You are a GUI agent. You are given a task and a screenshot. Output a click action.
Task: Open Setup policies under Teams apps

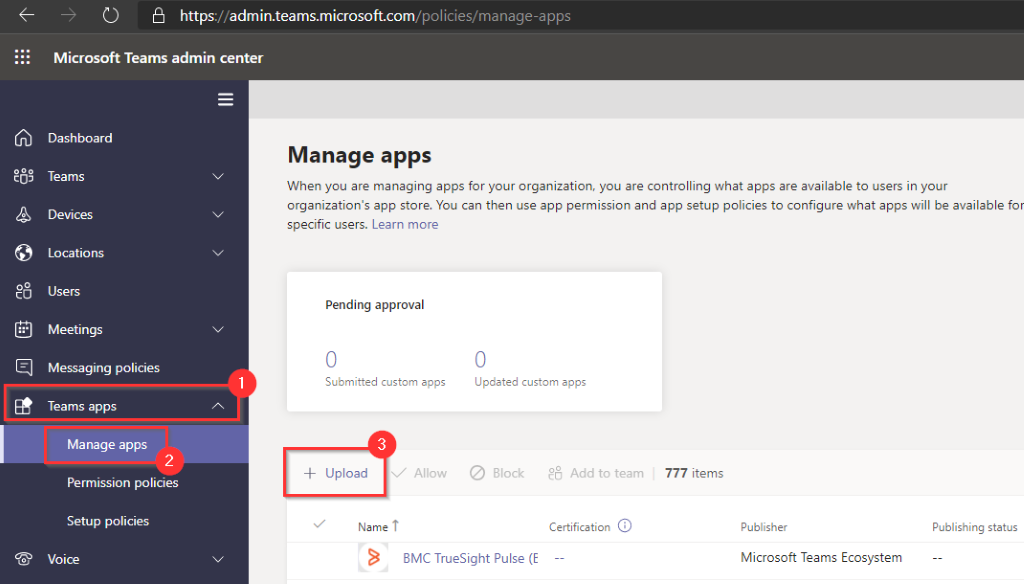[x=108, y=521]
